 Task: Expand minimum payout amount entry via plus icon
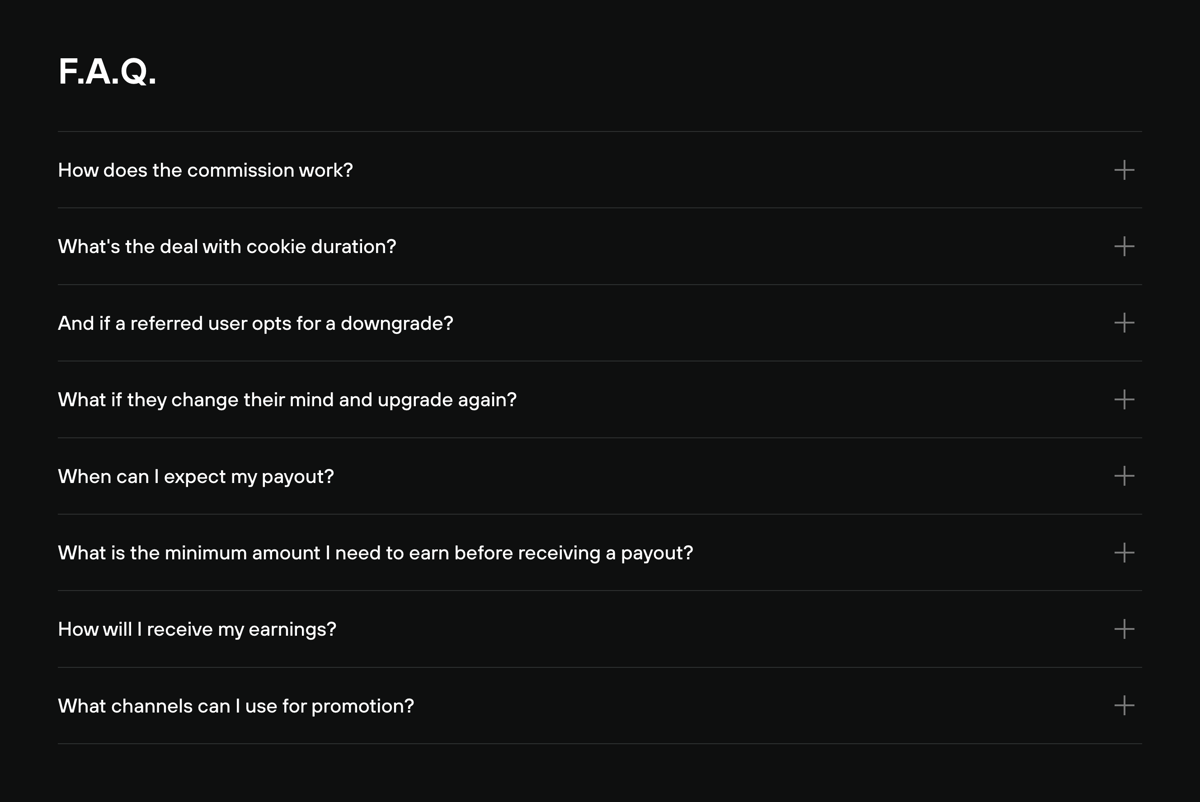click(1123, 552)
